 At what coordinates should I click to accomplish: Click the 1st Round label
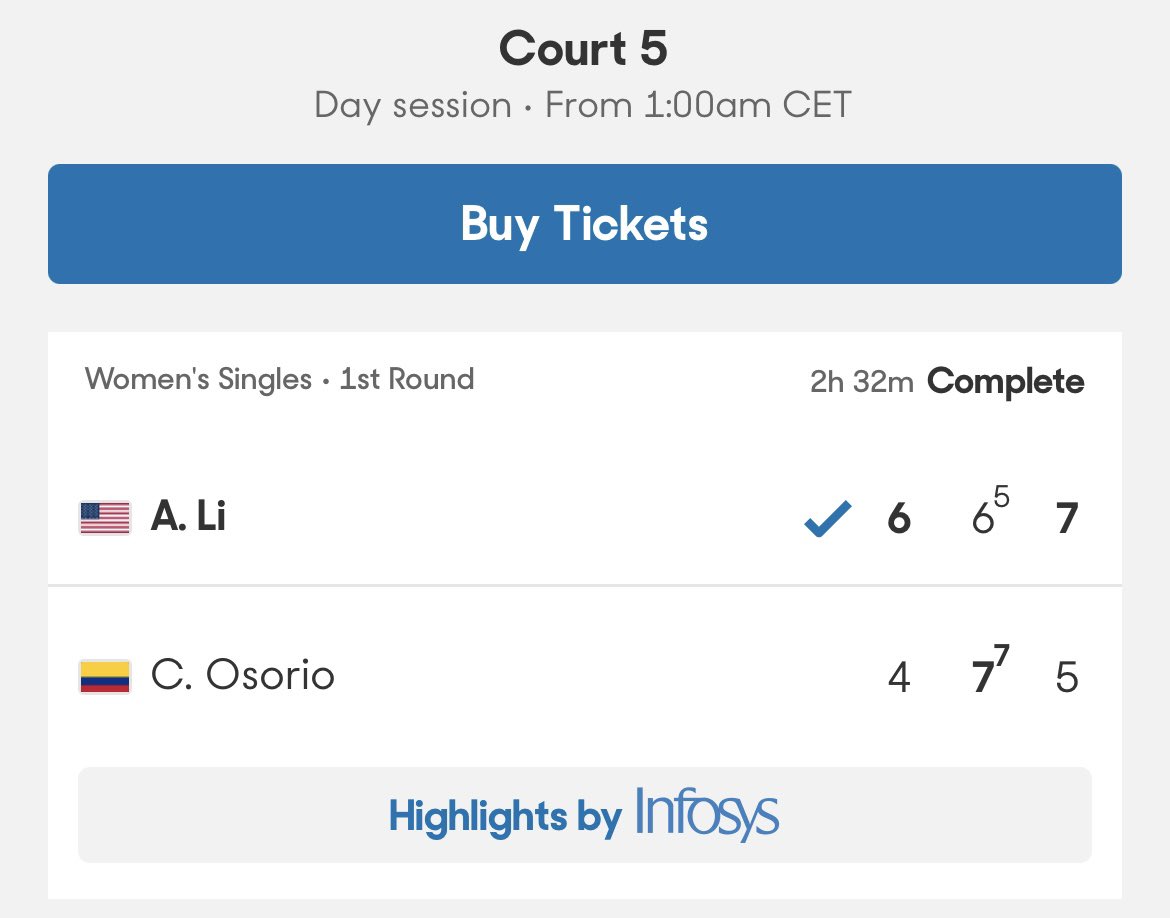[407, 380]
